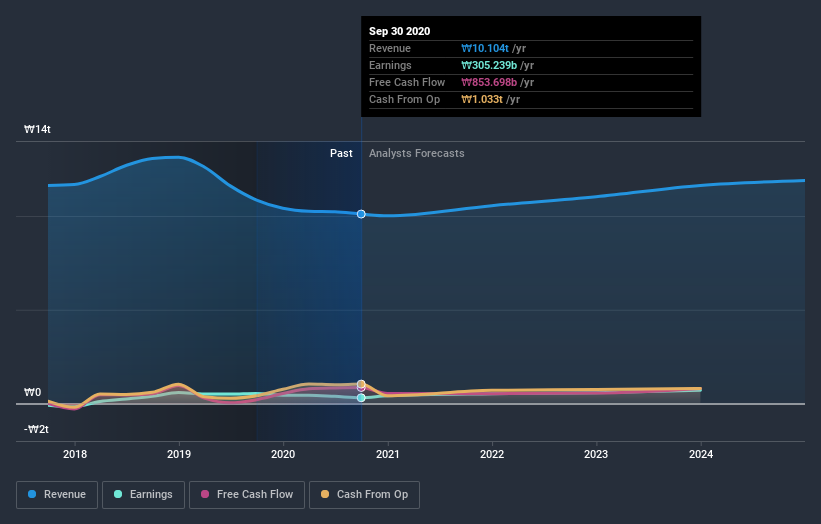
Task: Click the Past section label
Action: coord(341,153)
